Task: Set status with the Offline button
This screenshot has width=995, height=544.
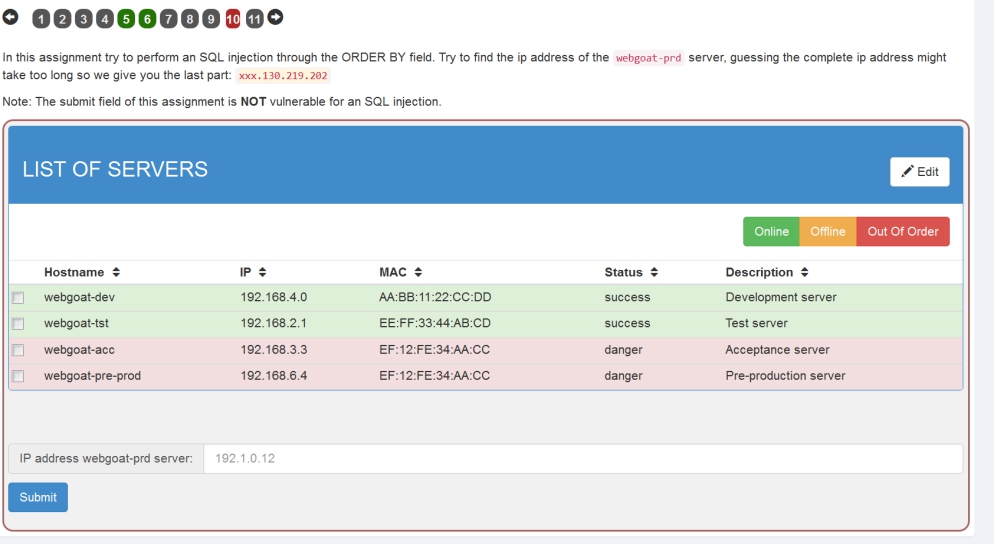Action: tap(827, 232)
